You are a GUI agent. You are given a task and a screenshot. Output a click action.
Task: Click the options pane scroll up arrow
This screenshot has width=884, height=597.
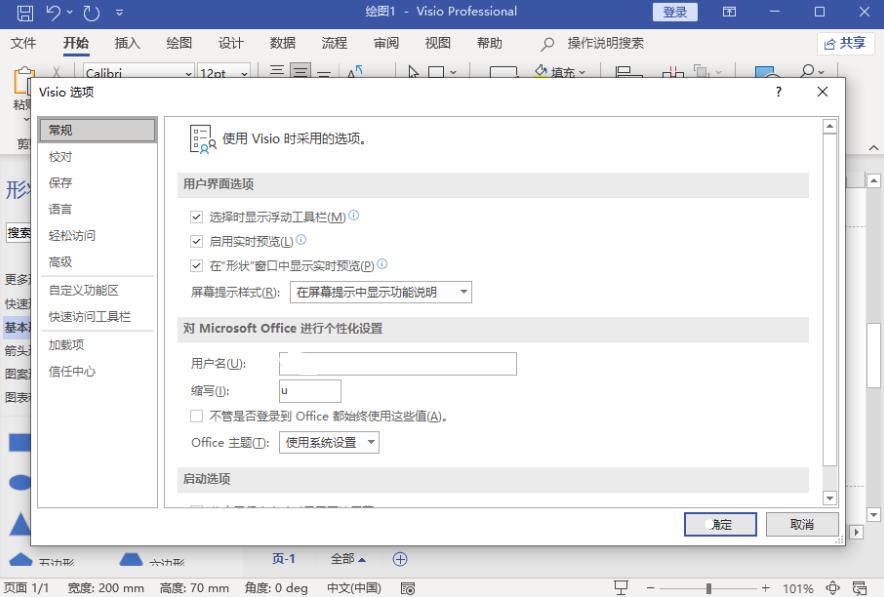coord(829,126)
